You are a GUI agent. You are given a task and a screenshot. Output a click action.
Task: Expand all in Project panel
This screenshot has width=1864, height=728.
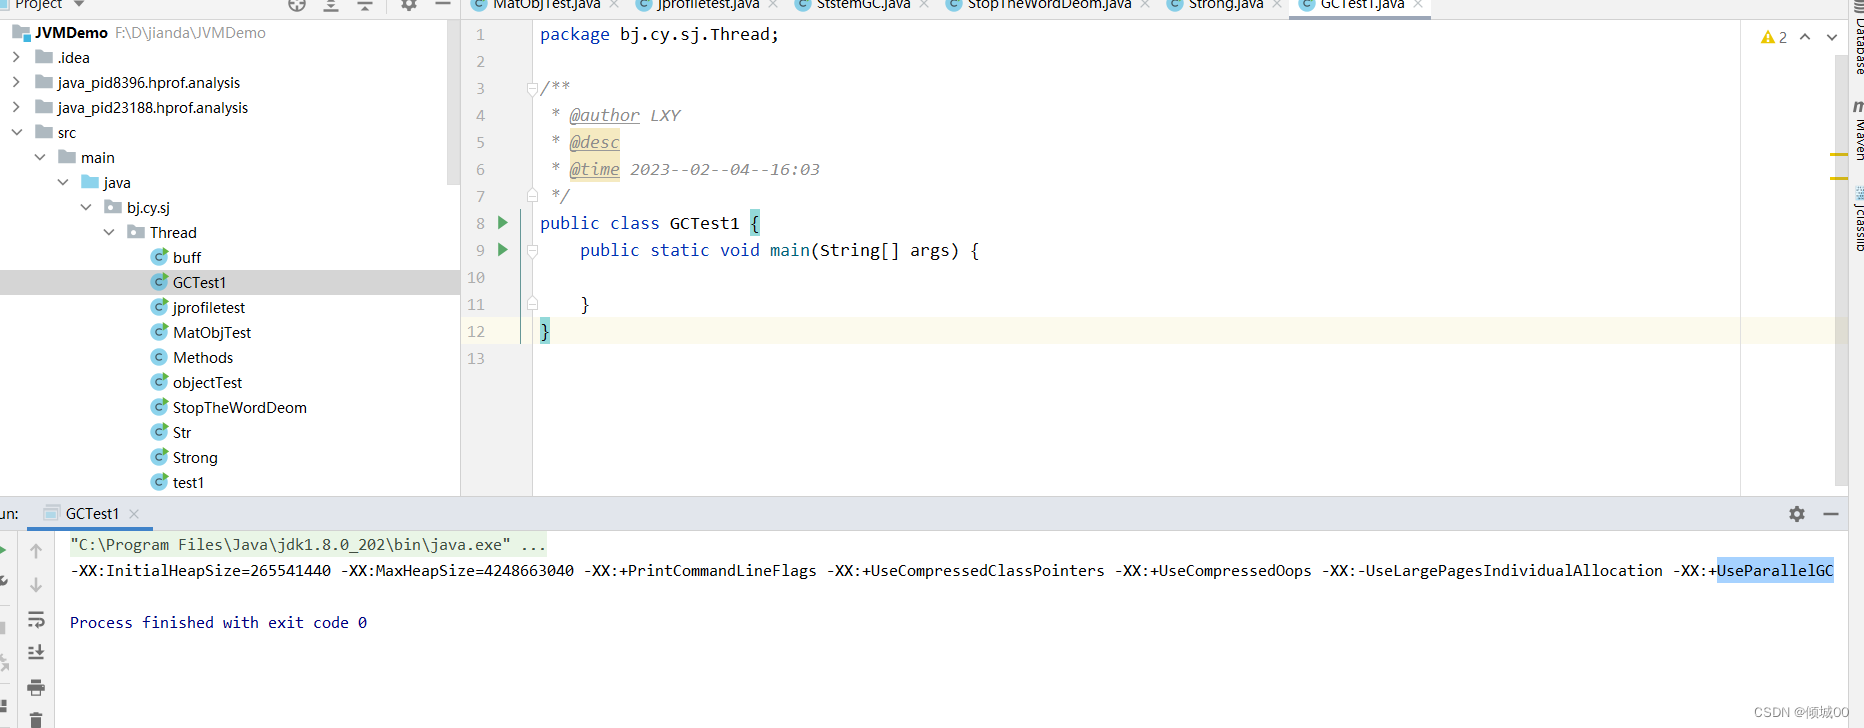point(331,5)
